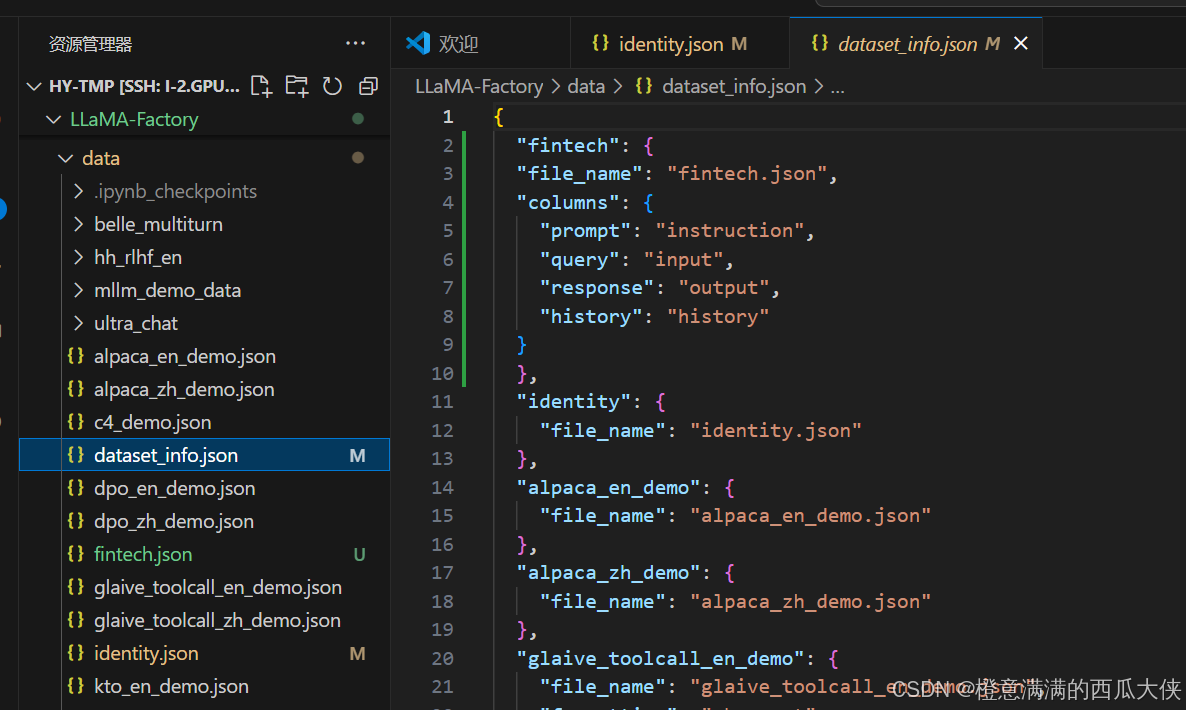Close the dataset_info.json tab

(x=1020, y=44)
